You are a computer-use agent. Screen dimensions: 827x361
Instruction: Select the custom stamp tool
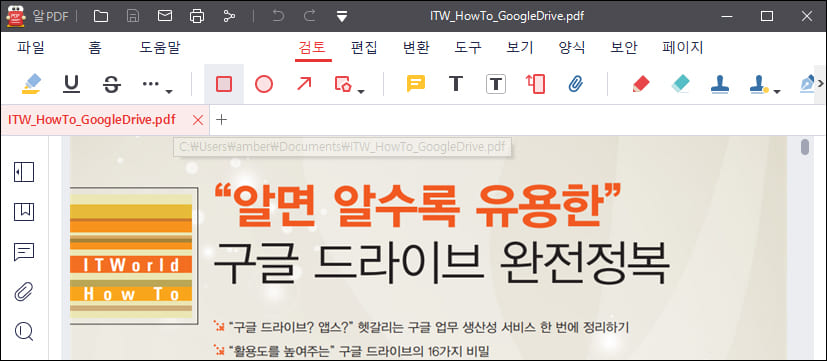(x=758, y=84)
